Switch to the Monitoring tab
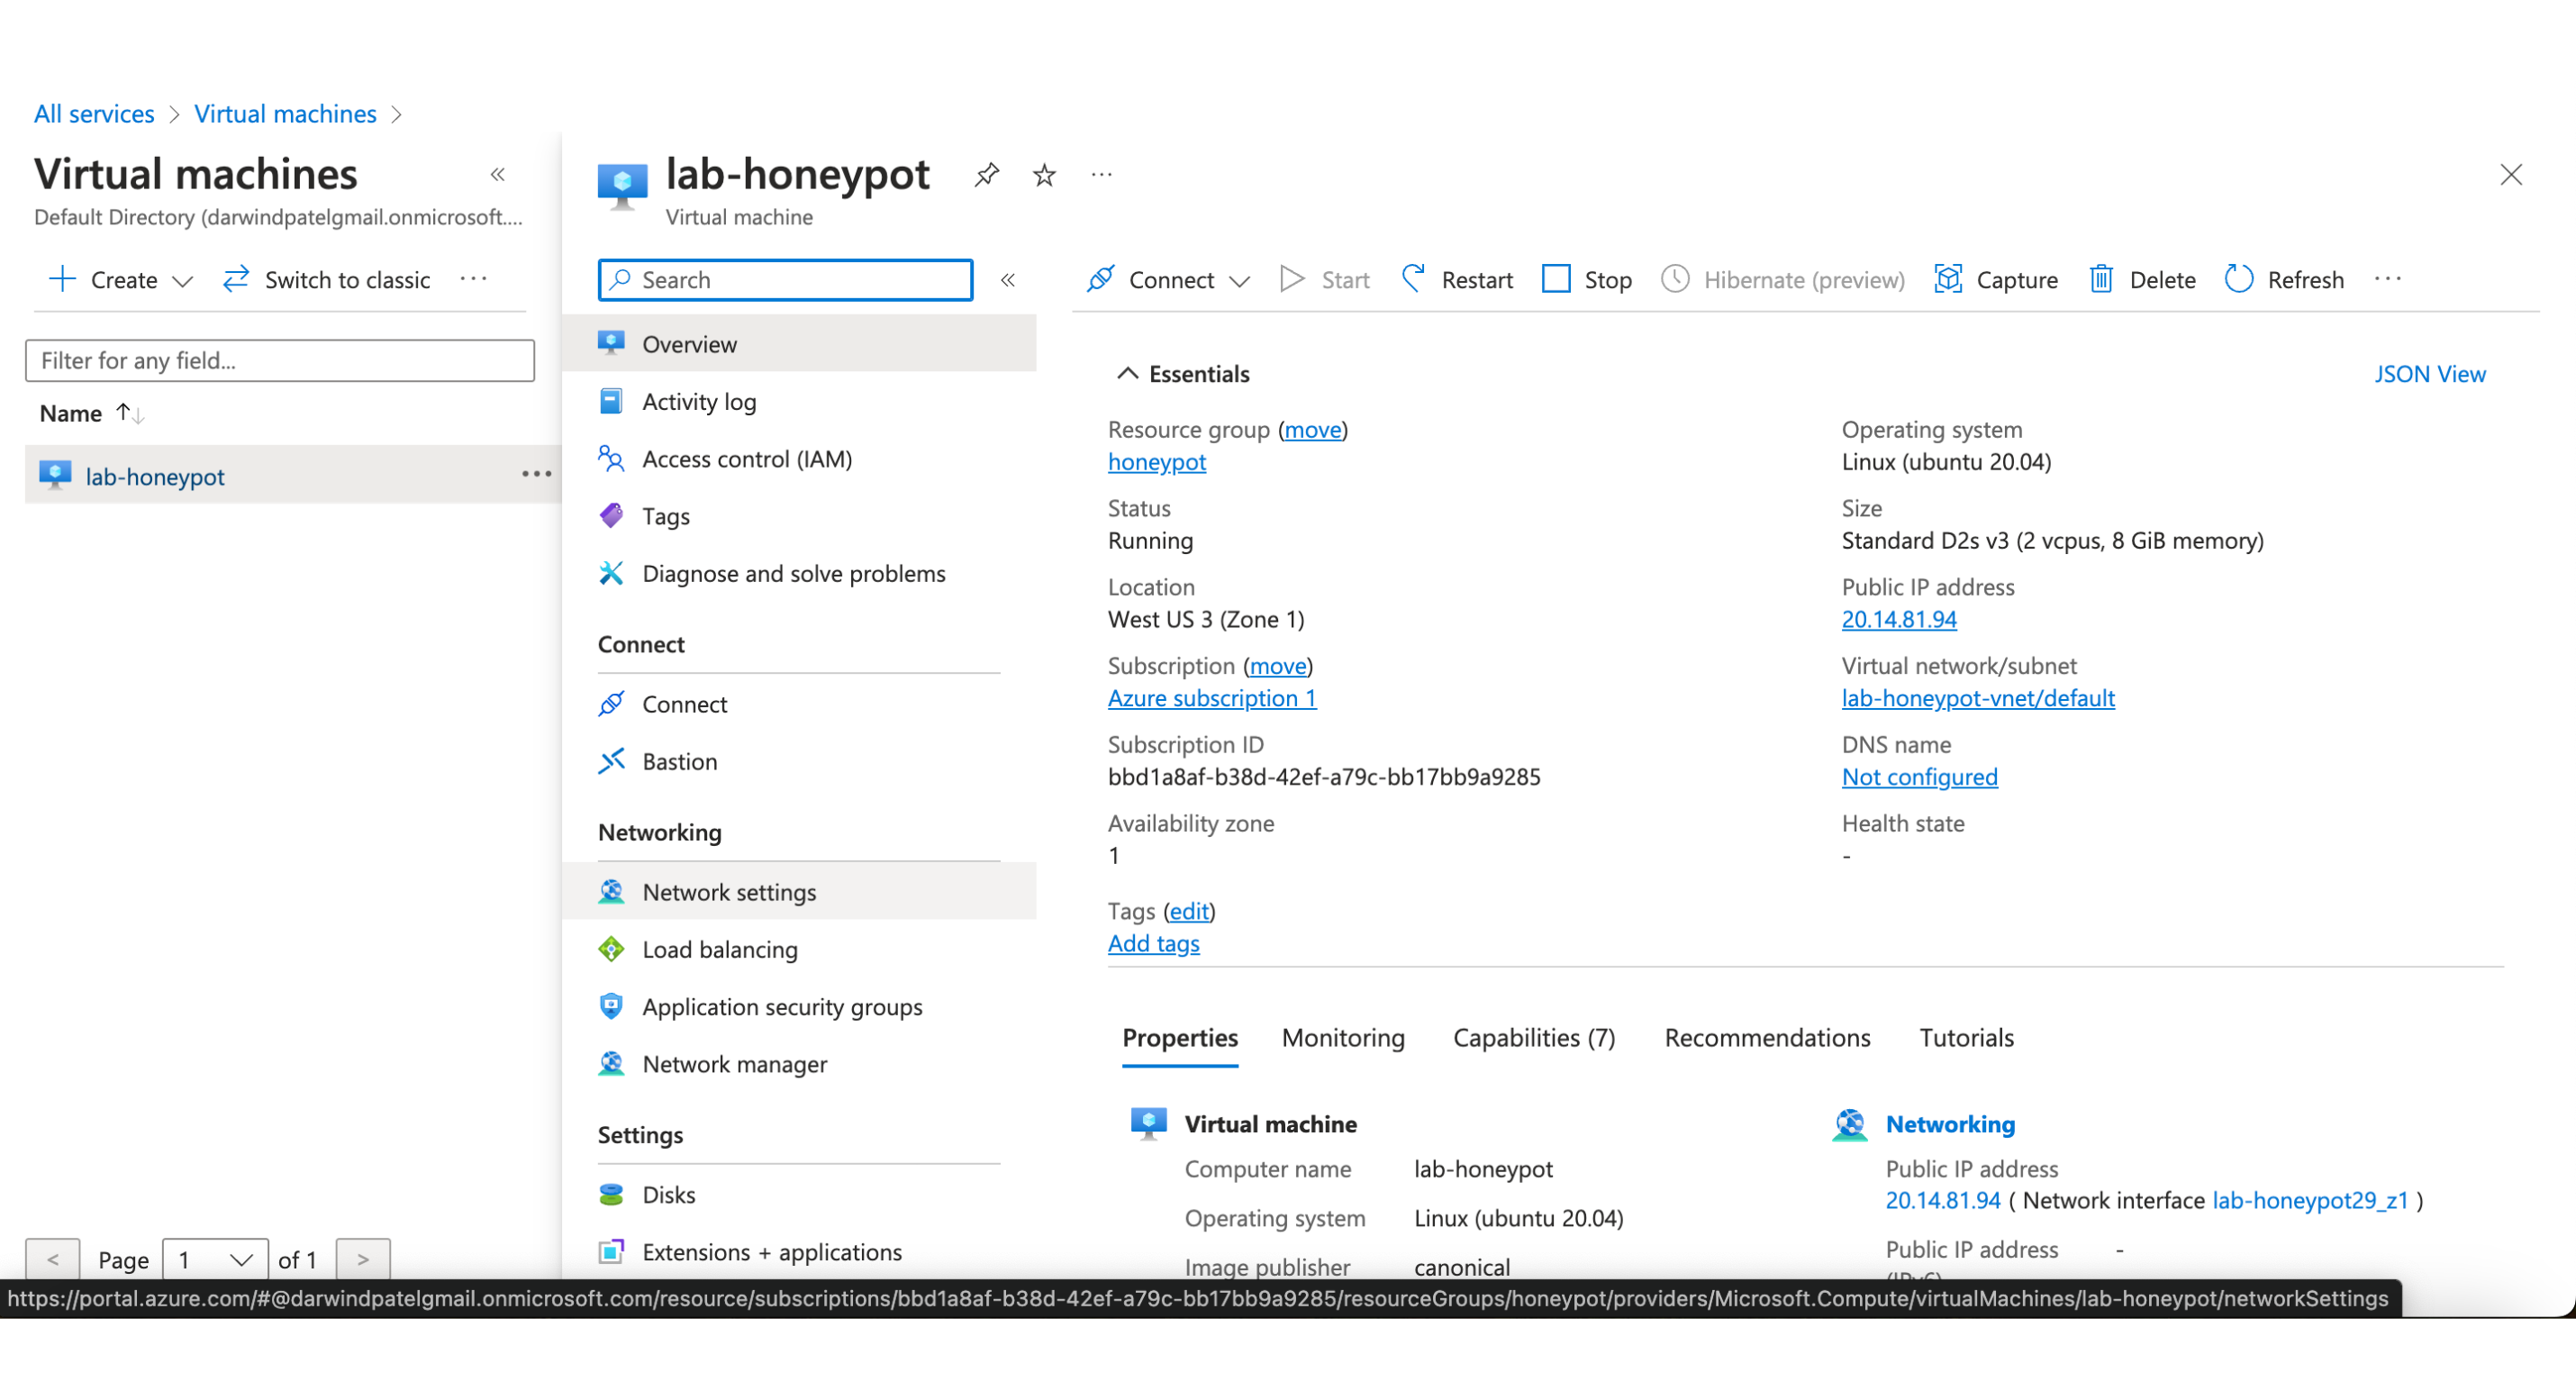 point(1342,1037)
